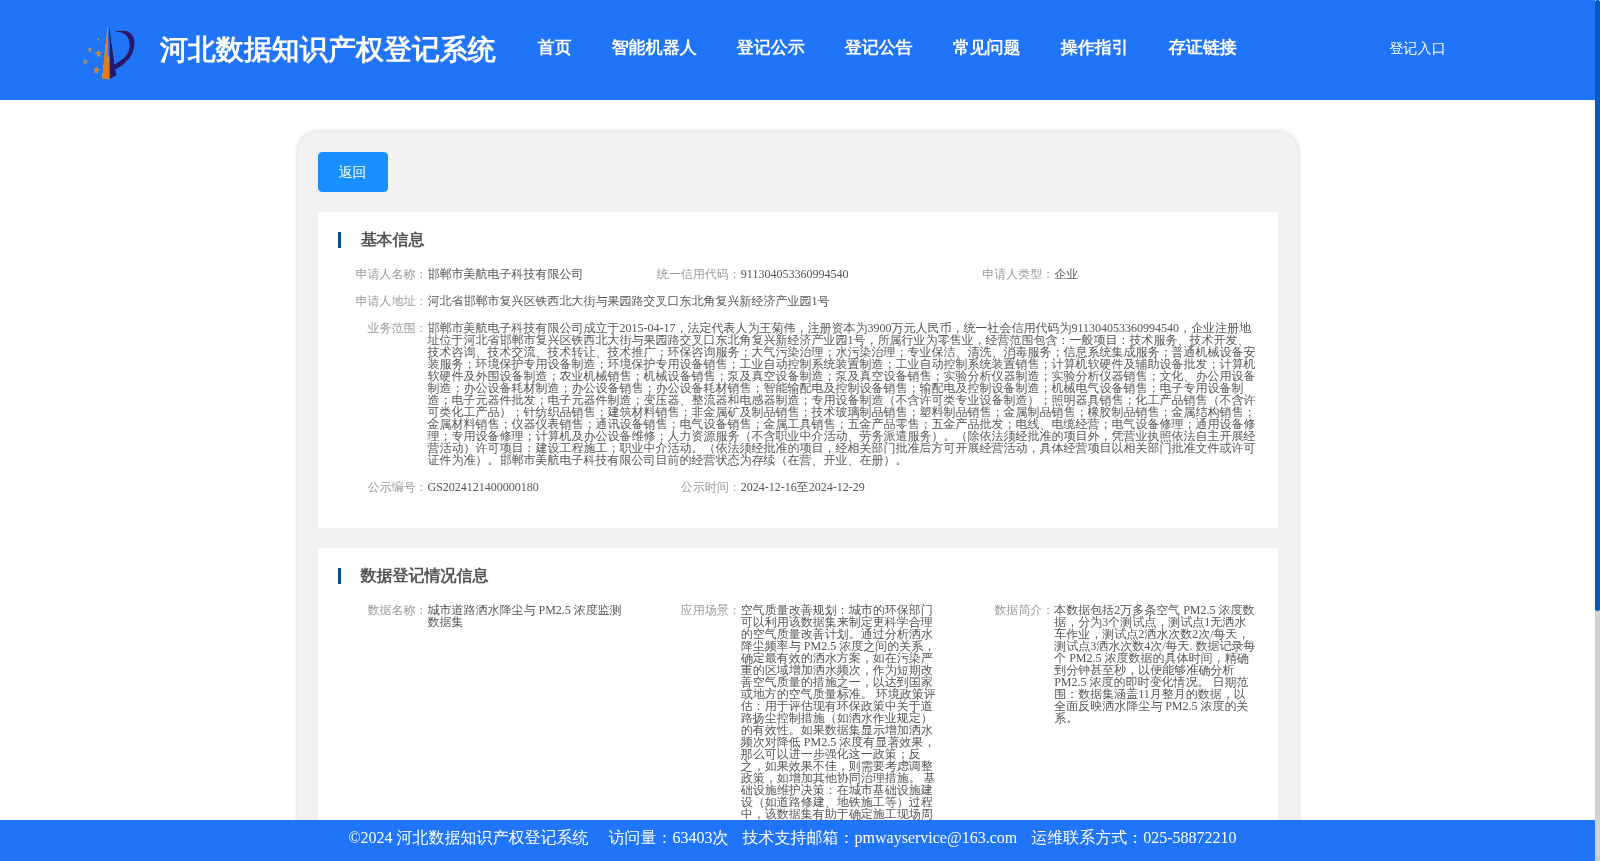Viewport: 1600px width, 861px height.
Task: Select applicant name 邯郸市美航电子科技有限公司
Action: coord(505,274)
